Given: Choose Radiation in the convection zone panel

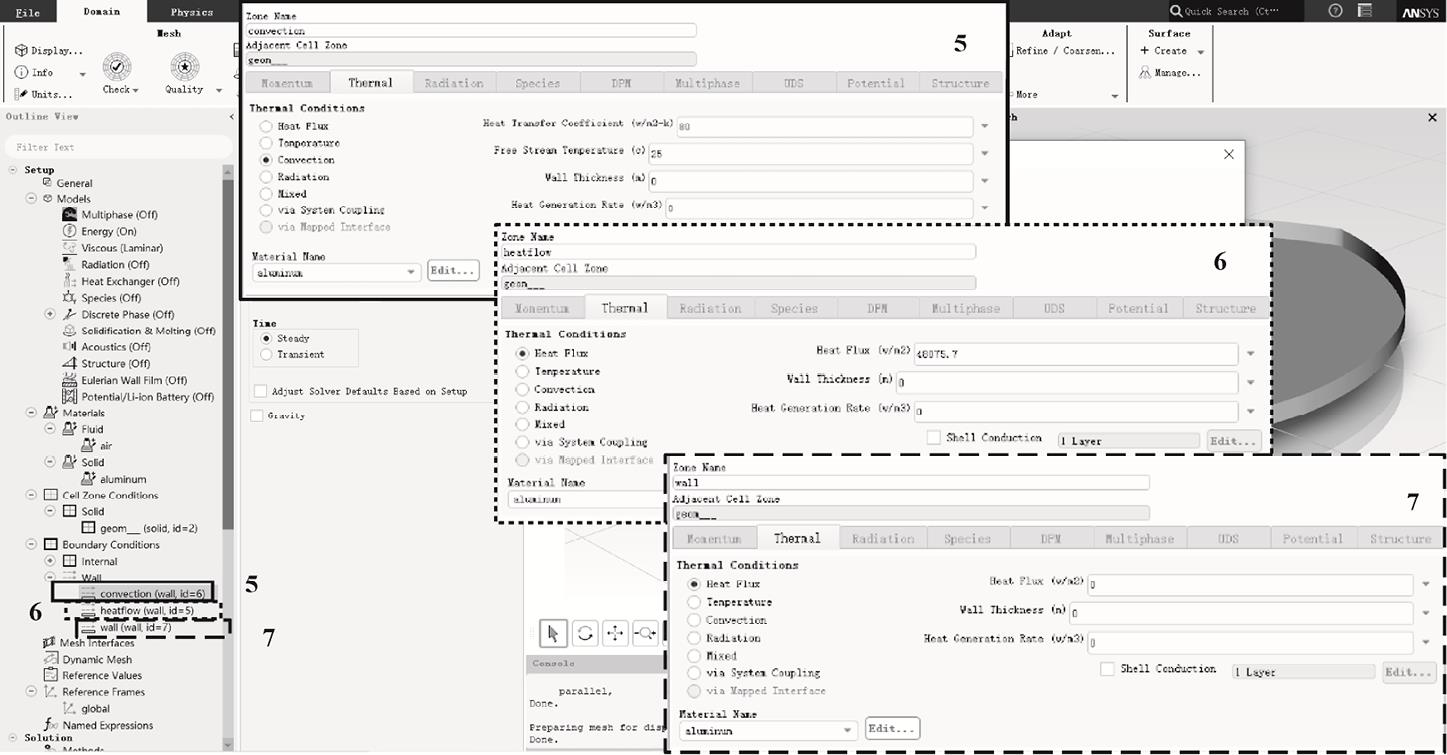Looking at the screenshot, I should pyautogui.click(x=266, y=177).
